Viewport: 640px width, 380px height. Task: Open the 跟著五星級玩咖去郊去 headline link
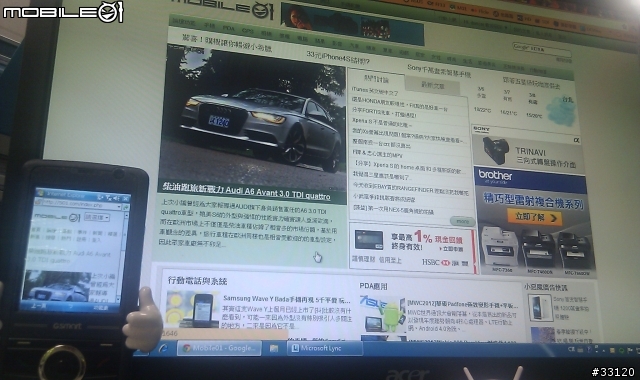click(531, 82)
